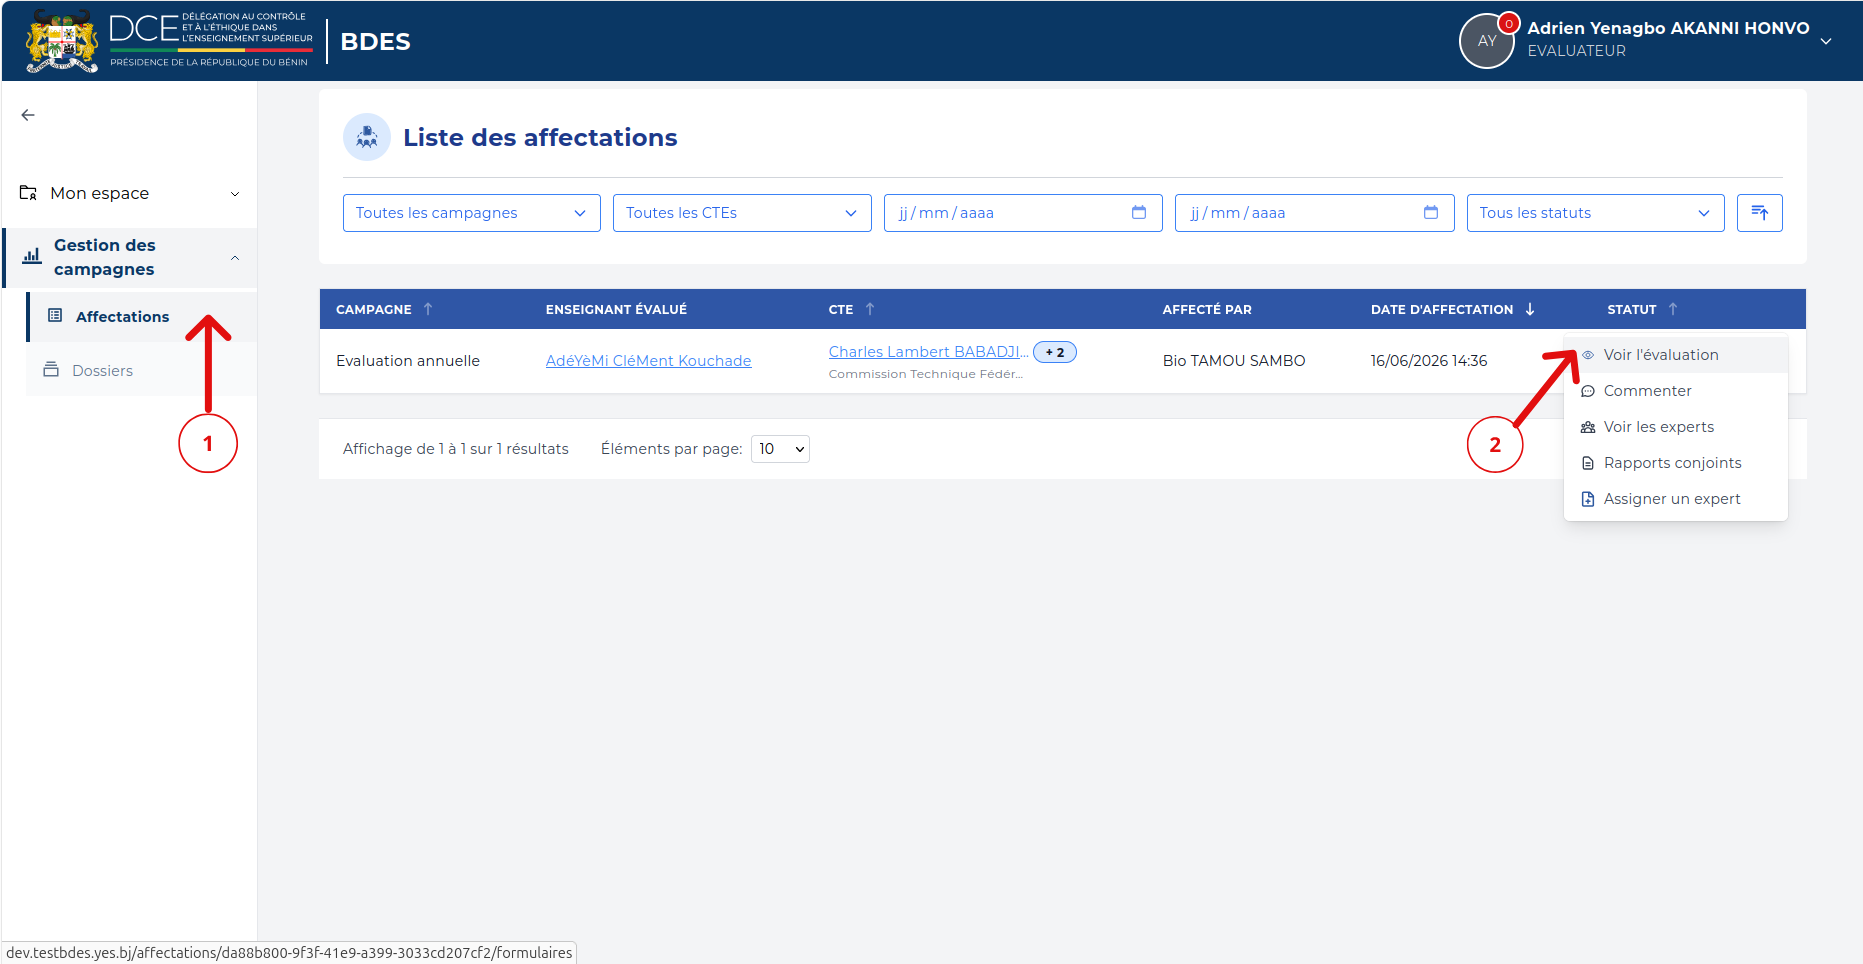Click the sort order toggle button
The height and width of the screenshot is (964, 1863).
pyautogui.click(x=1760, y=213)
